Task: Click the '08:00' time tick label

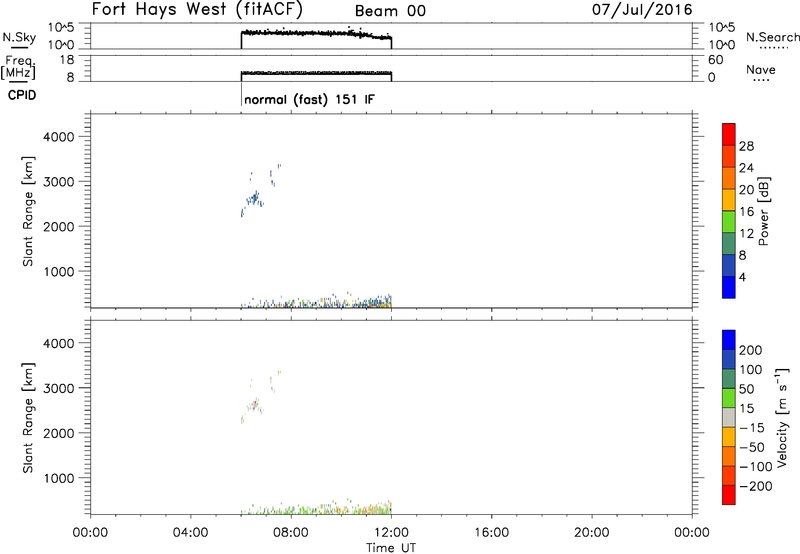Action: point(291,533)
